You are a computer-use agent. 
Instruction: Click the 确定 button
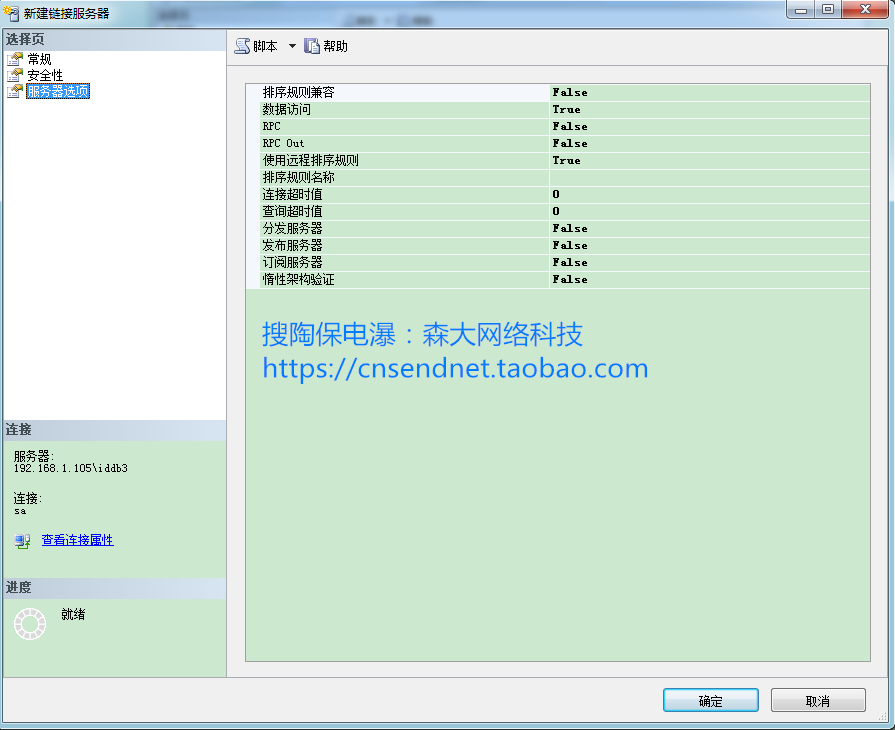coord(711,700)
